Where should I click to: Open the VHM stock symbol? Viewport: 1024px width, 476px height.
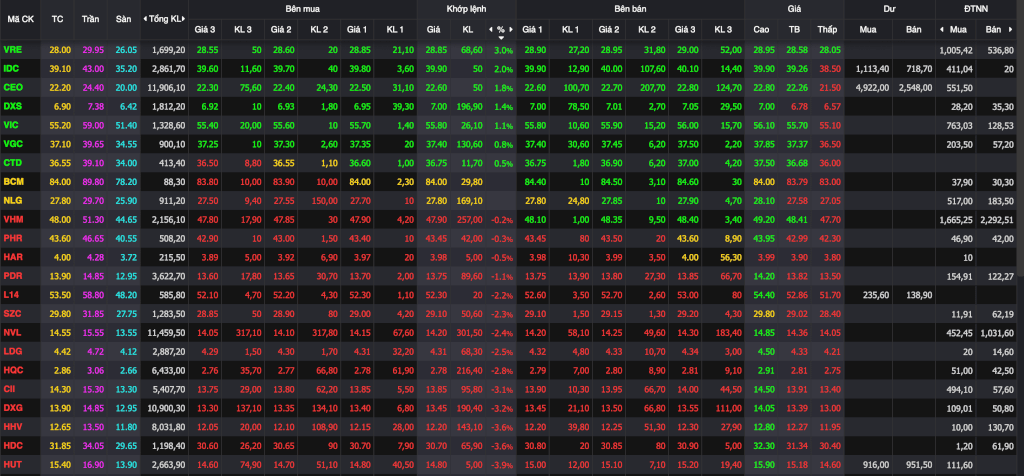tap(12, 219)
